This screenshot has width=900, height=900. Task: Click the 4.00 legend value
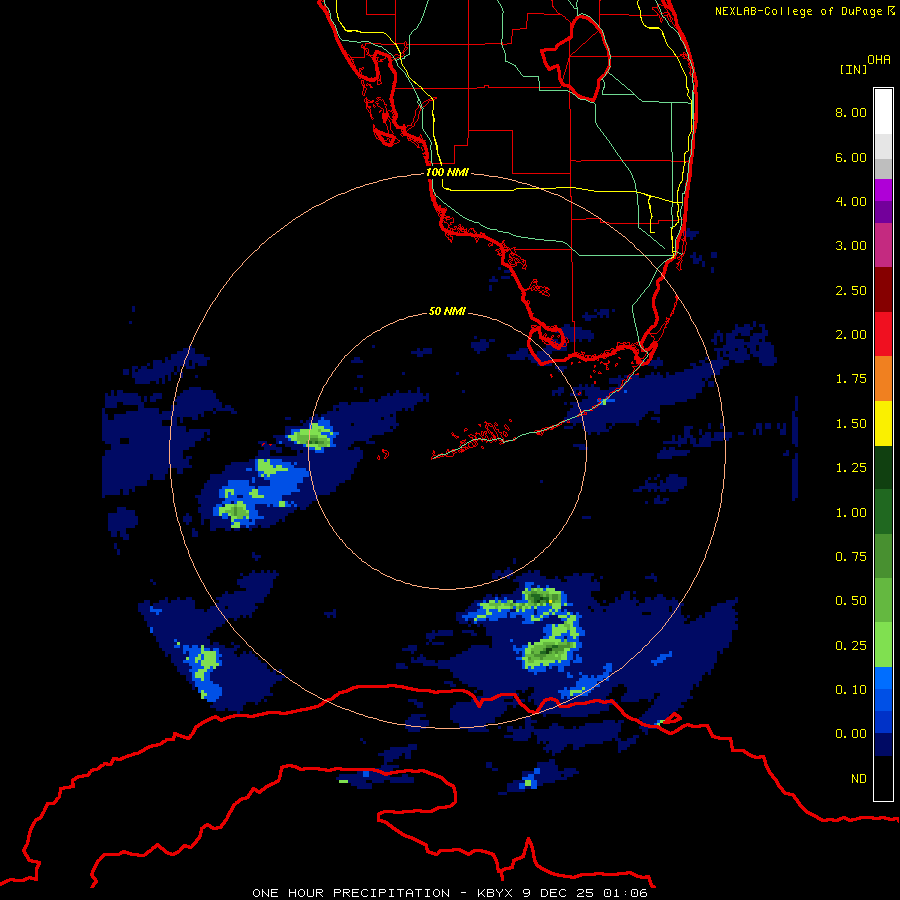(851, 201)
